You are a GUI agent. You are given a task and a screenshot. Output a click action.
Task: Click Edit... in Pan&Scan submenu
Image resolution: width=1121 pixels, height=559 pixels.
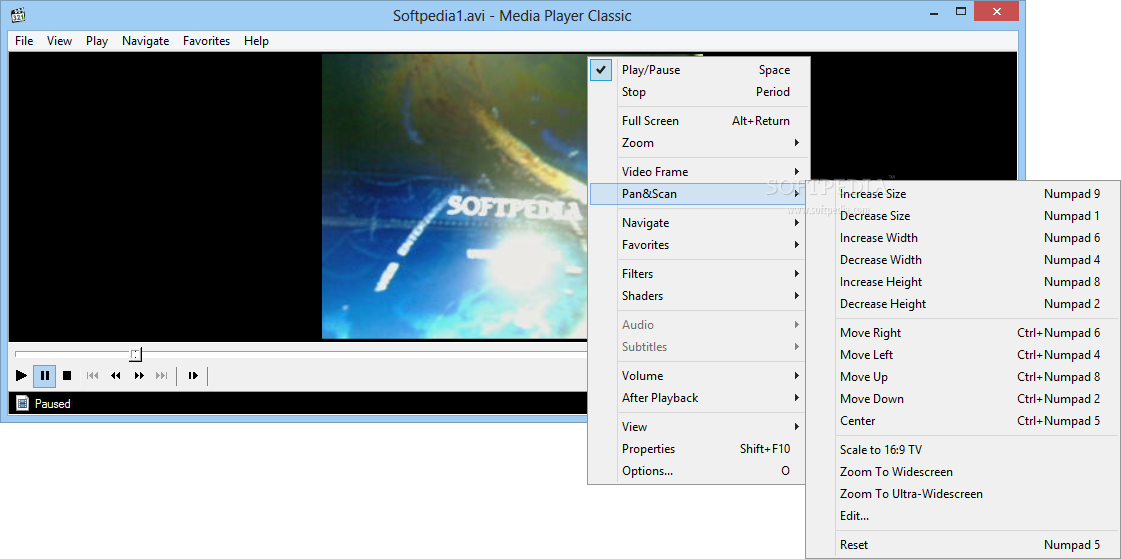[963, 515]
